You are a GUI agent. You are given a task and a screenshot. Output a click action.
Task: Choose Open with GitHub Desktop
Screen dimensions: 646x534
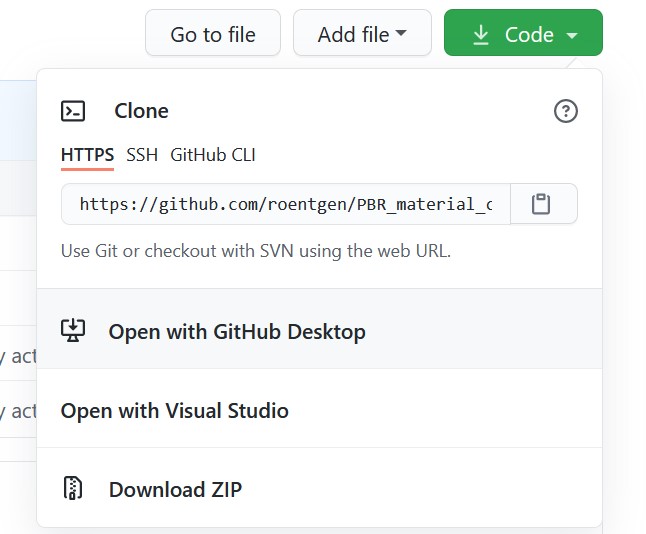click(x=237, y=331)
